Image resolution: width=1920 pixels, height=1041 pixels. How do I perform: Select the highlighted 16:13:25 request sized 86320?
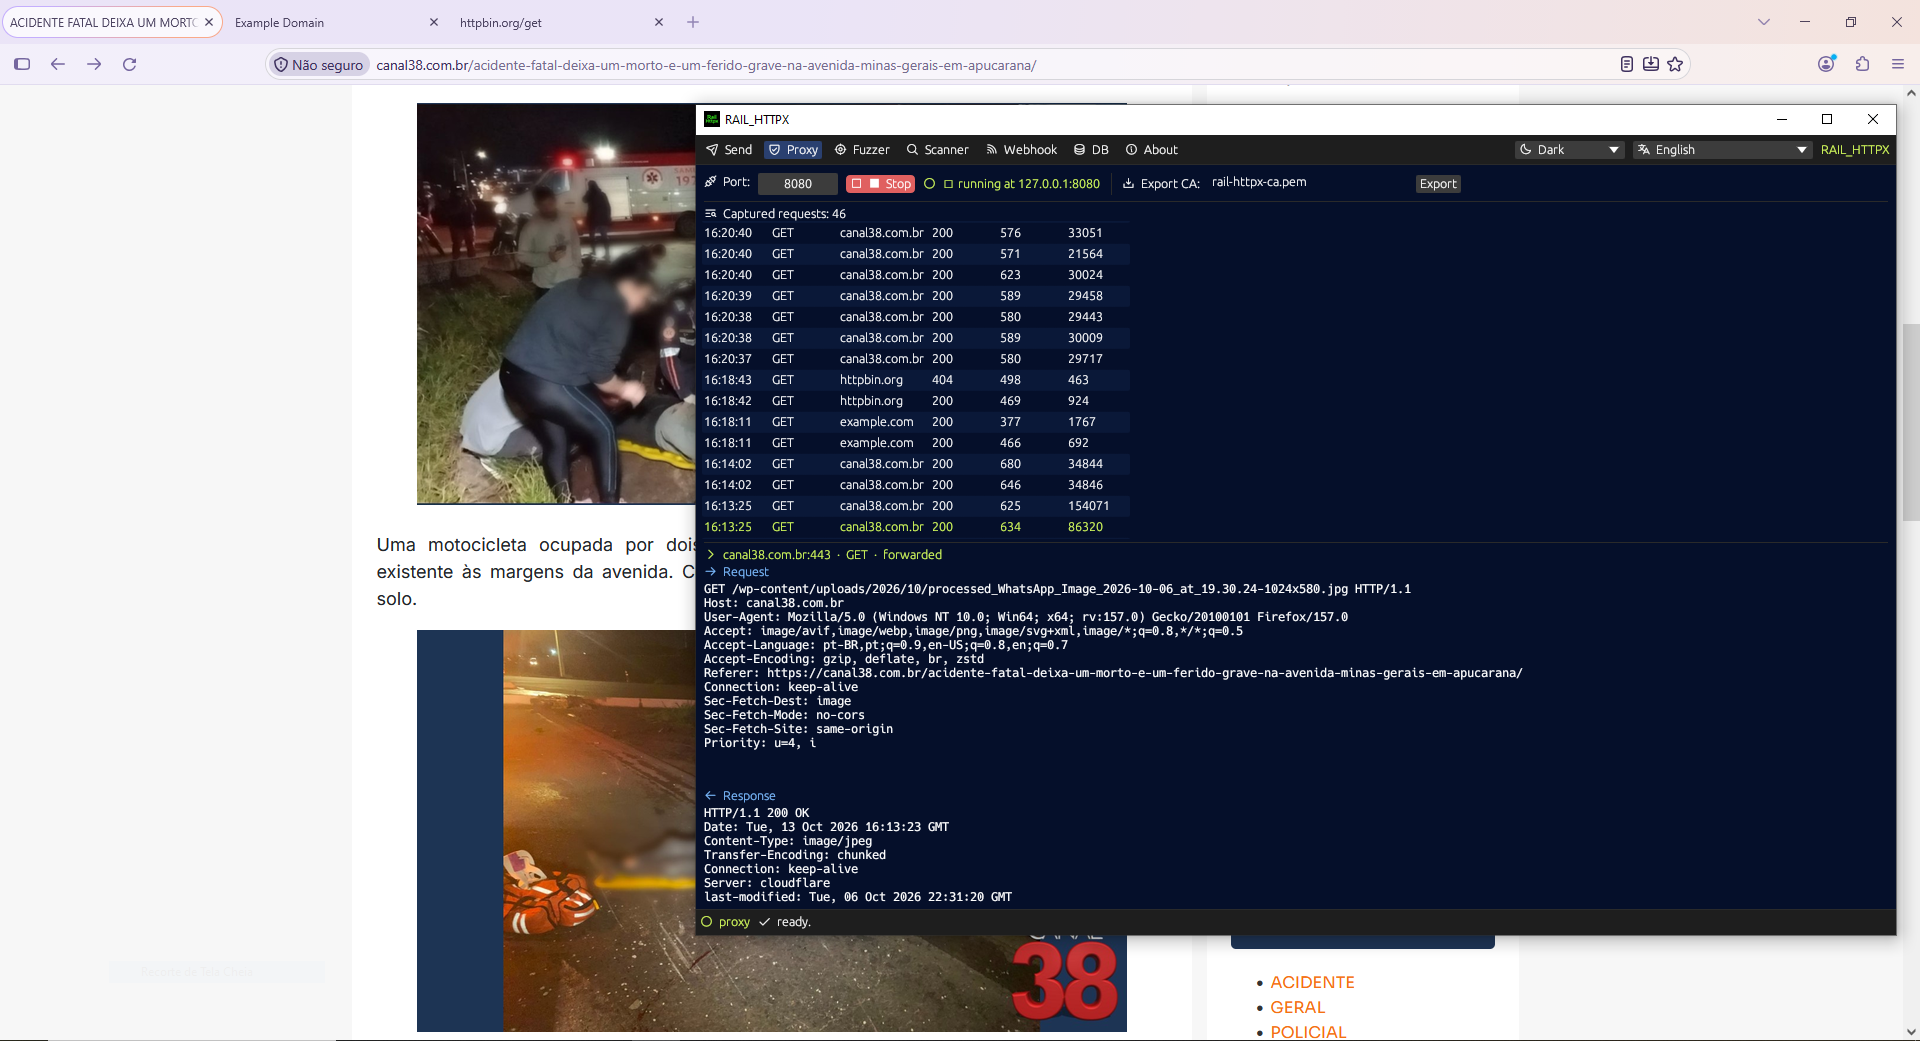(x=916, y=527)
